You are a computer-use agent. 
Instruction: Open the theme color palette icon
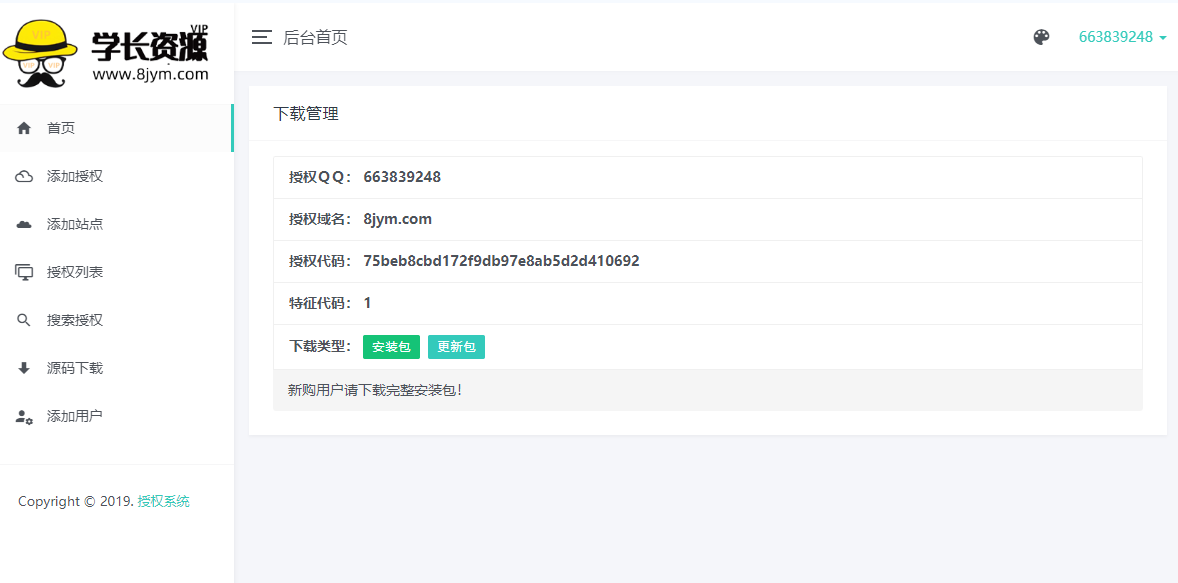pyautogui.click(x=1041, y=37)
